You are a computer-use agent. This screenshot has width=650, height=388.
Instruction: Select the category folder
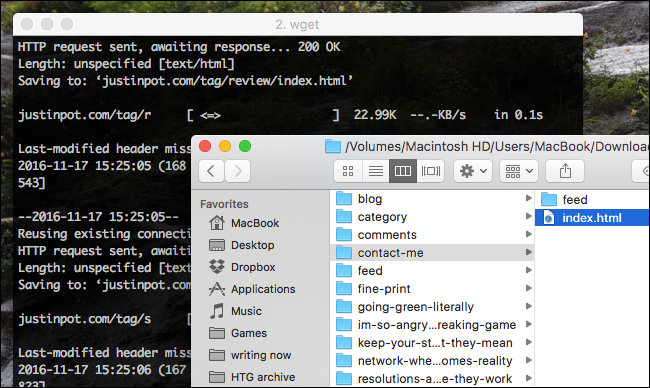432,216
